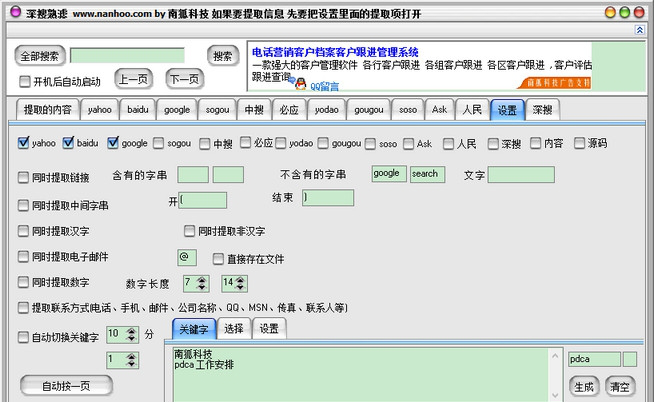Enable the gougou engine checkbox
Viewport: 654px width, 418px height.
click(x=323, y=144)
